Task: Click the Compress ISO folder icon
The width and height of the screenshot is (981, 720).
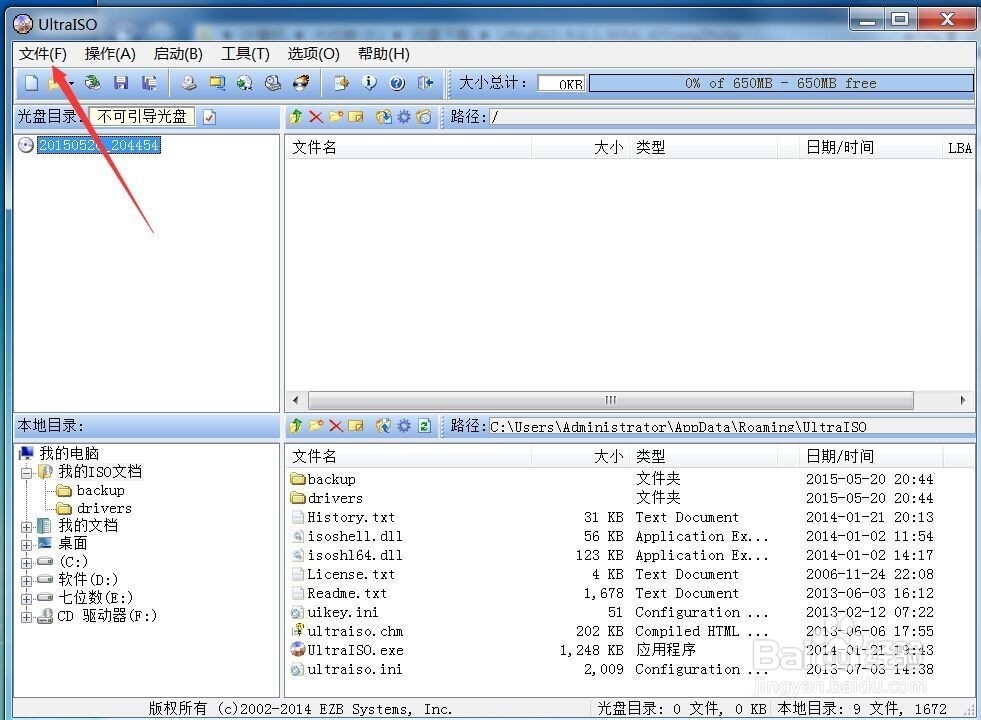Action: coord(217,83)
